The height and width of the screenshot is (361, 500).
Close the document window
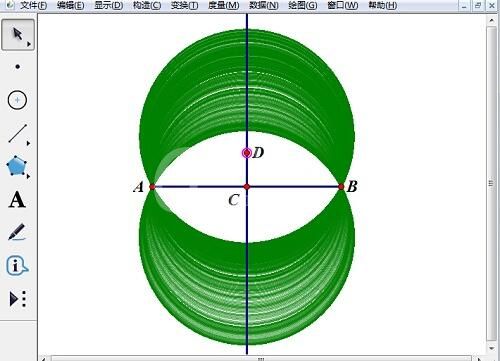pos(492,5)
